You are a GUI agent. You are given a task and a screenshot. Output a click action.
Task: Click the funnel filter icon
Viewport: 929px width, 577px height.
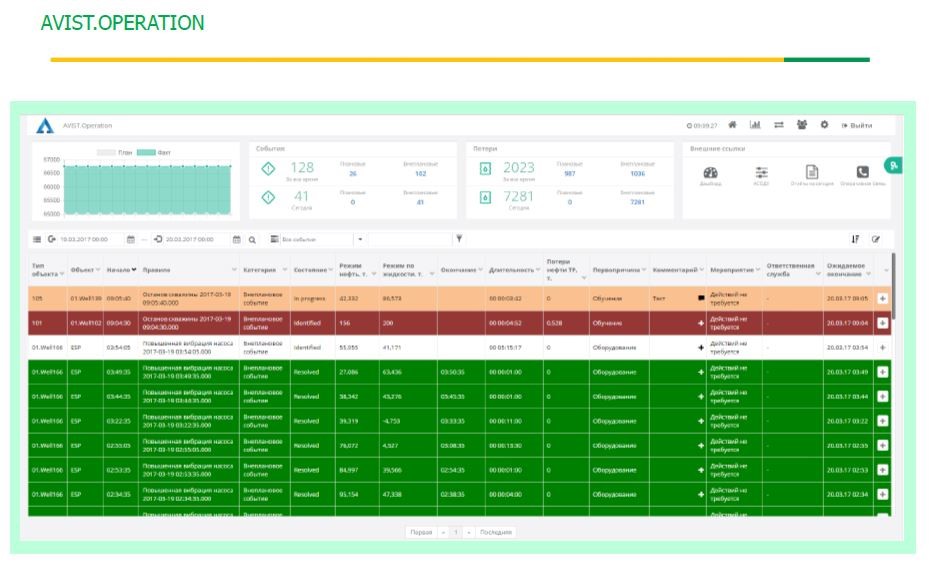click(459, 239)
